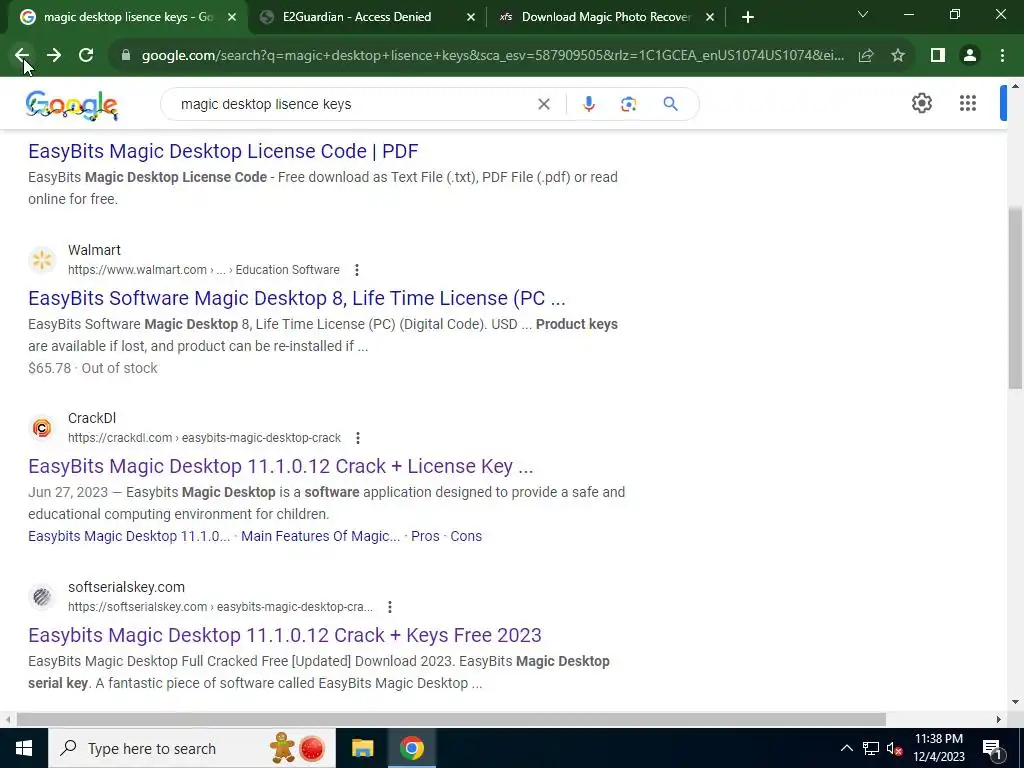Image resolution: width=1024 pixels, height=768 pixels.
Task: Open more options for the Walmart result
Action: coord(357,270)
